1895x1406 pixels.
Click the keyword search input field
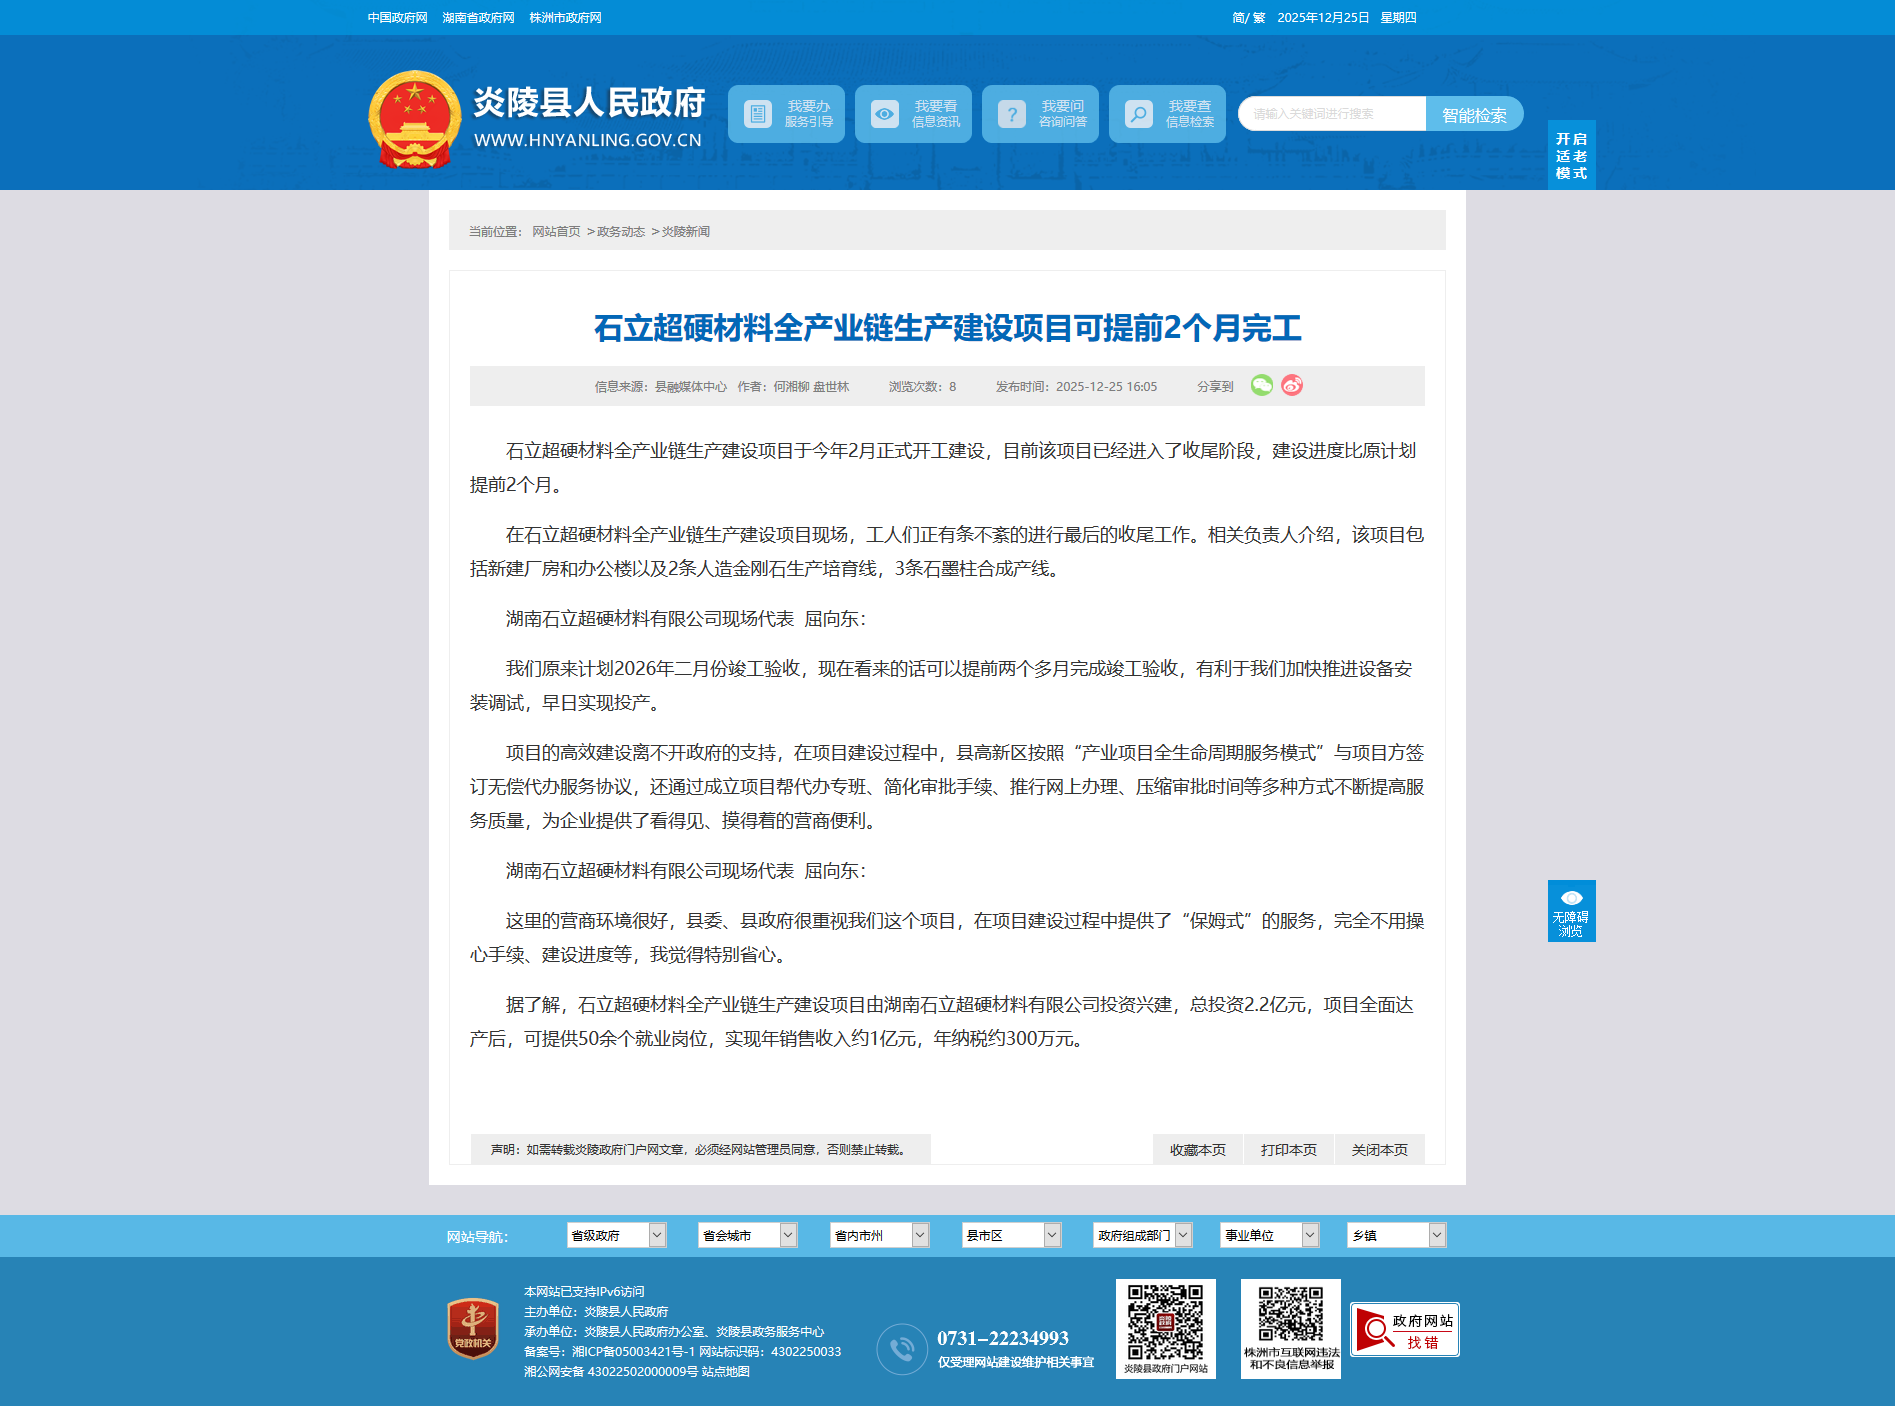(1332, 114)
